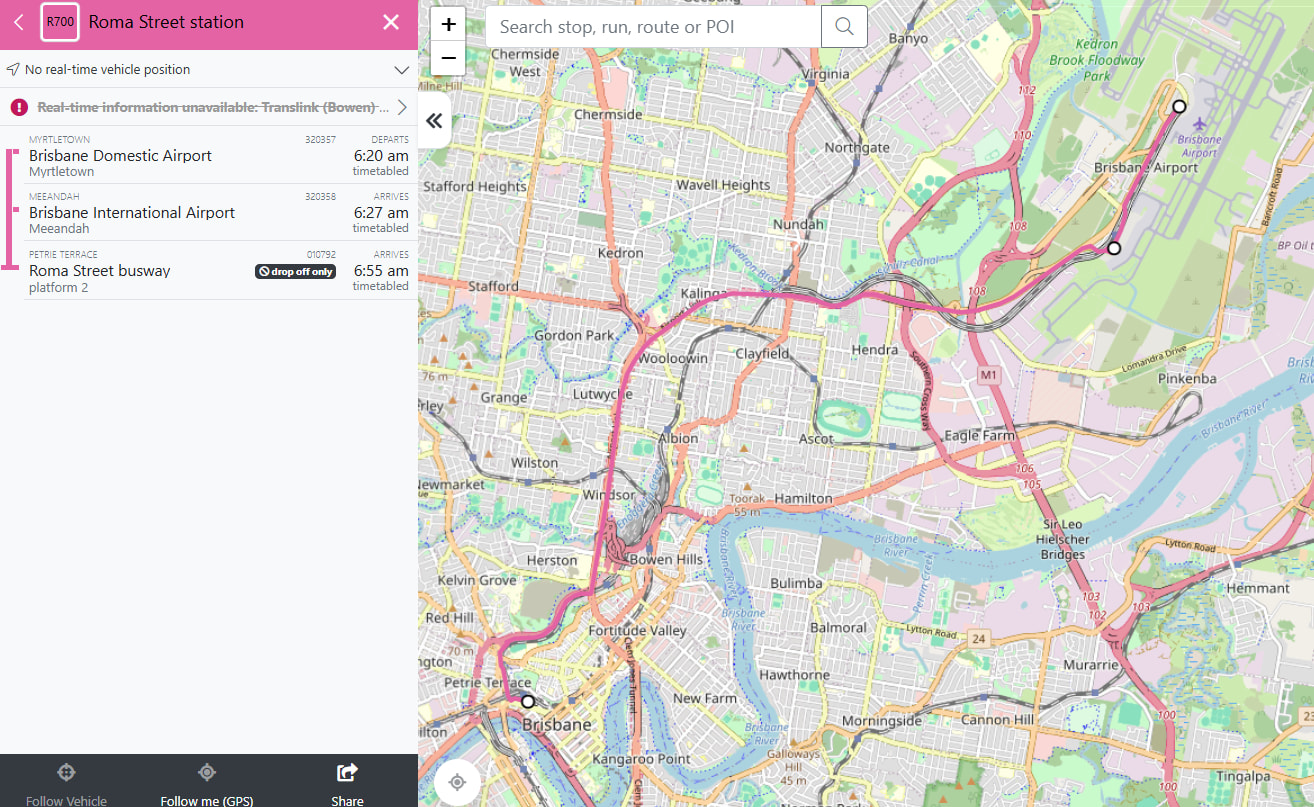Click the Clayfield map label
This screenshot has width=1314, height=807.
pos(762,353)
